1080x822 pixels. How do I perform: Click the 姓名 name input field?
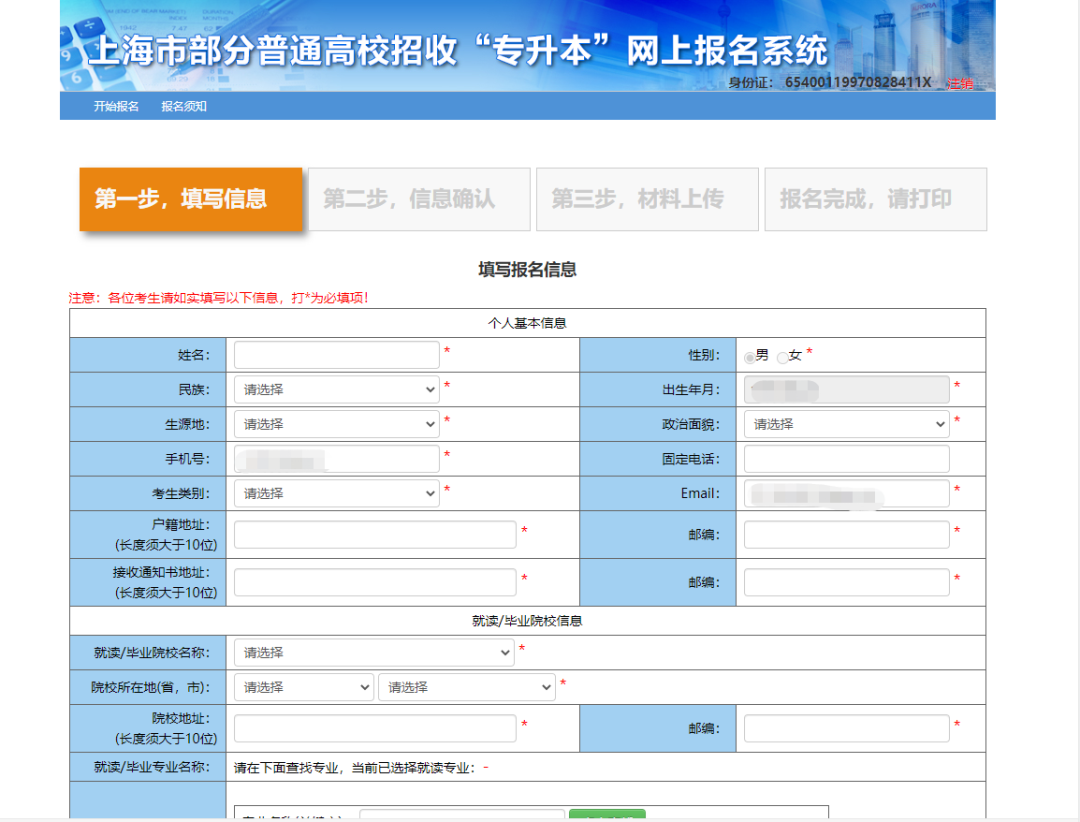coord(336,355)
